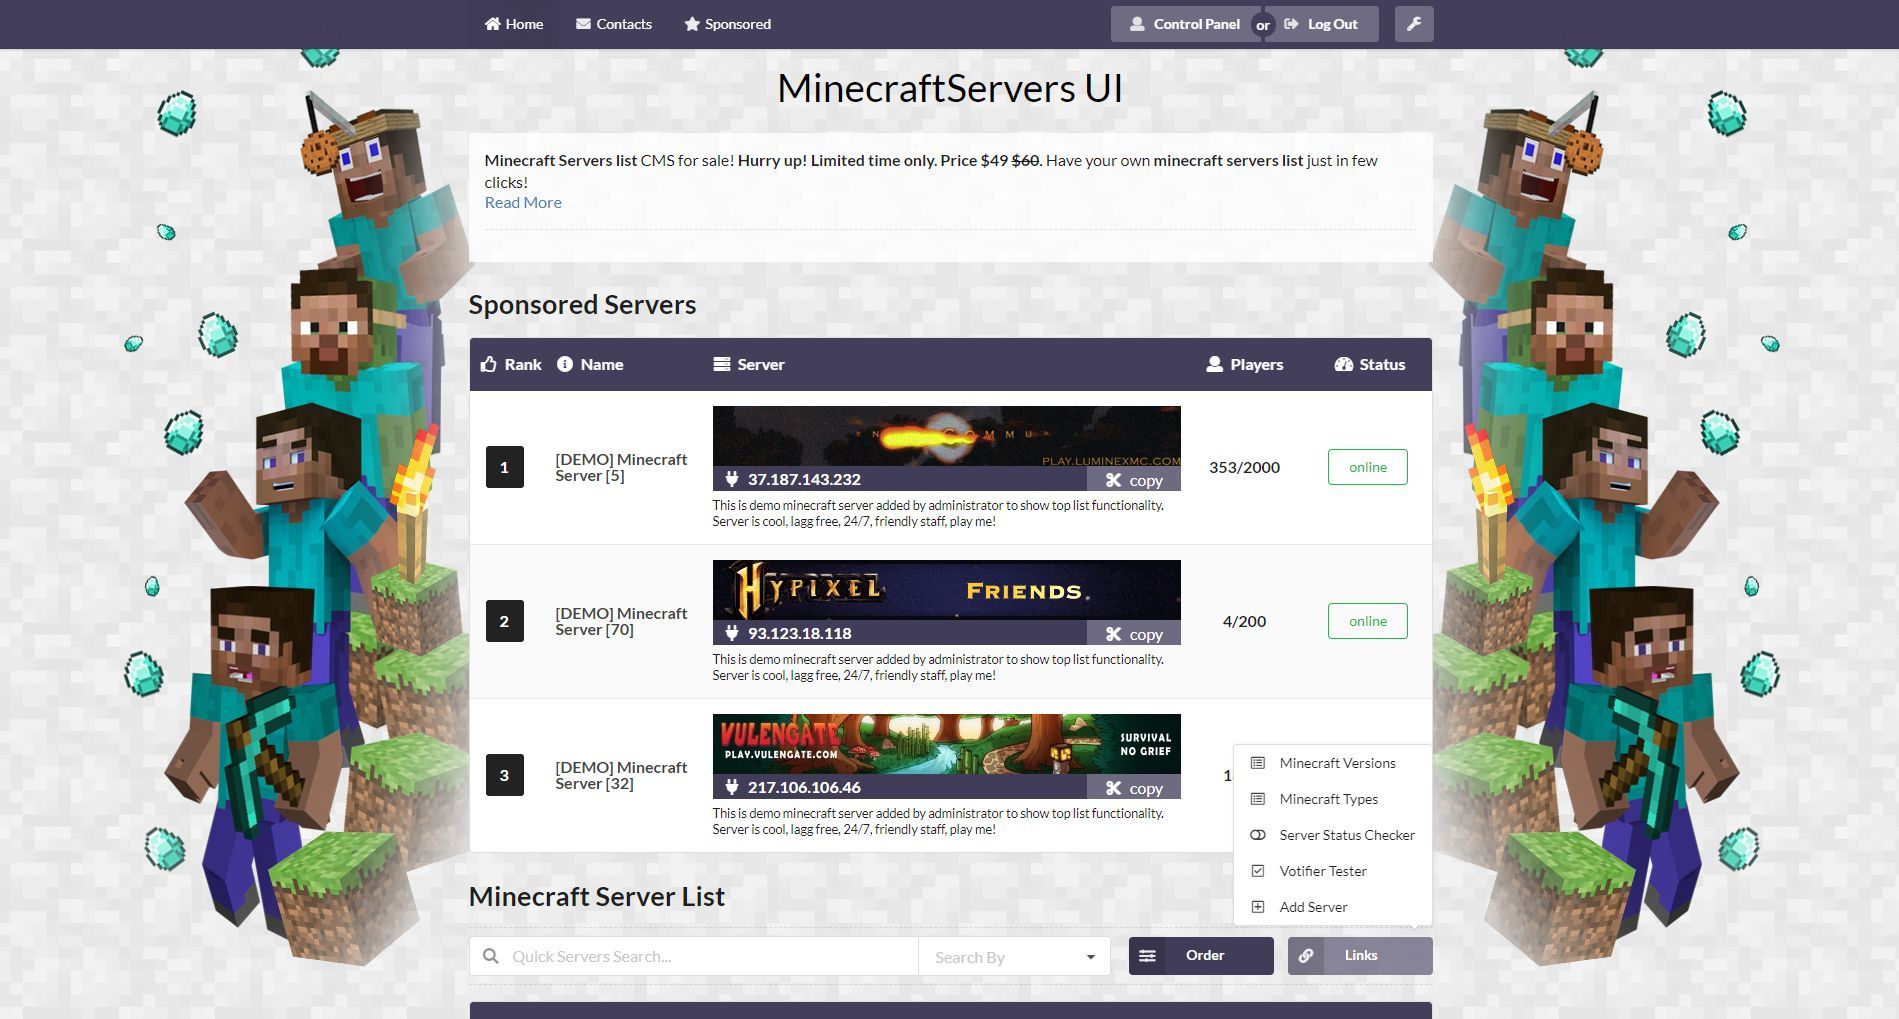The height and width of the screenshot is (1019, 1899).
Task: Expand the Search By dropdown
Action: (x=1014, y=956)
